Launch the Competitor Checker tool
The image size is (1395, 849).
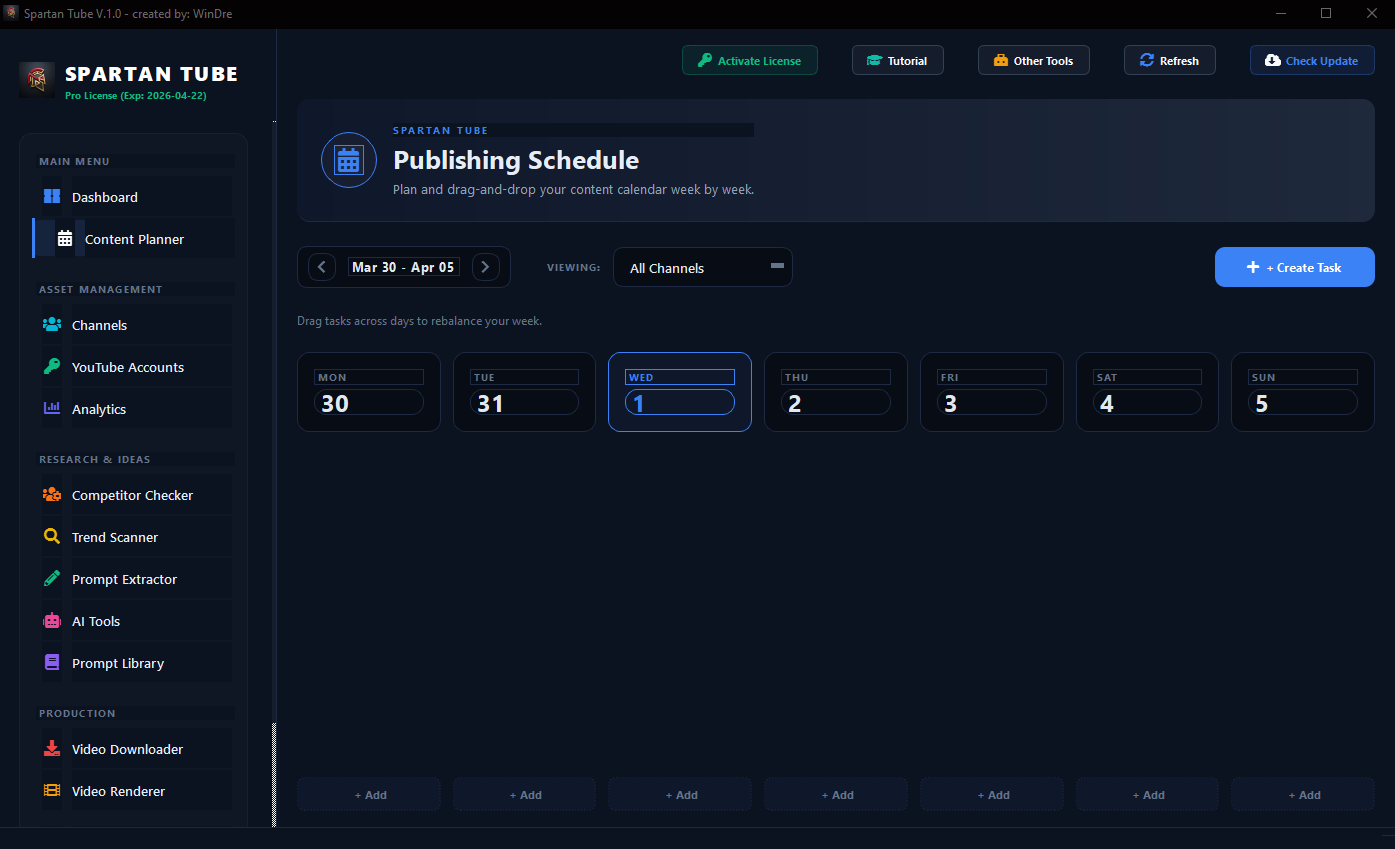(51, 495)
